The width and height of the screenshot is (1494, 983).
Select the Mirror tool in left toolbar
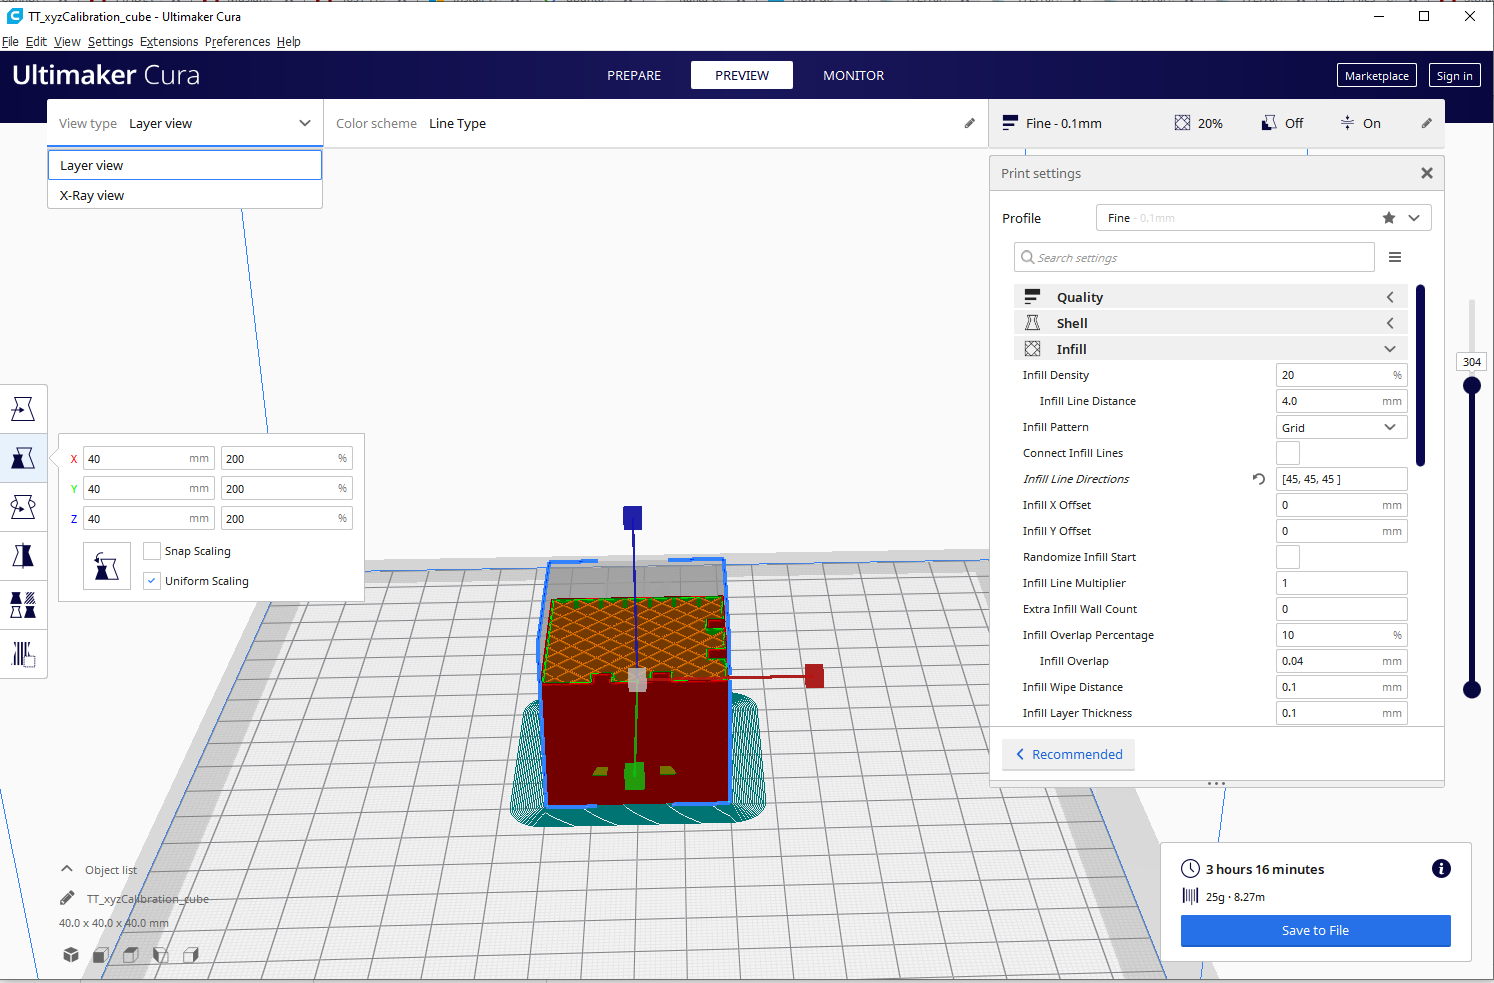point(23,556)
